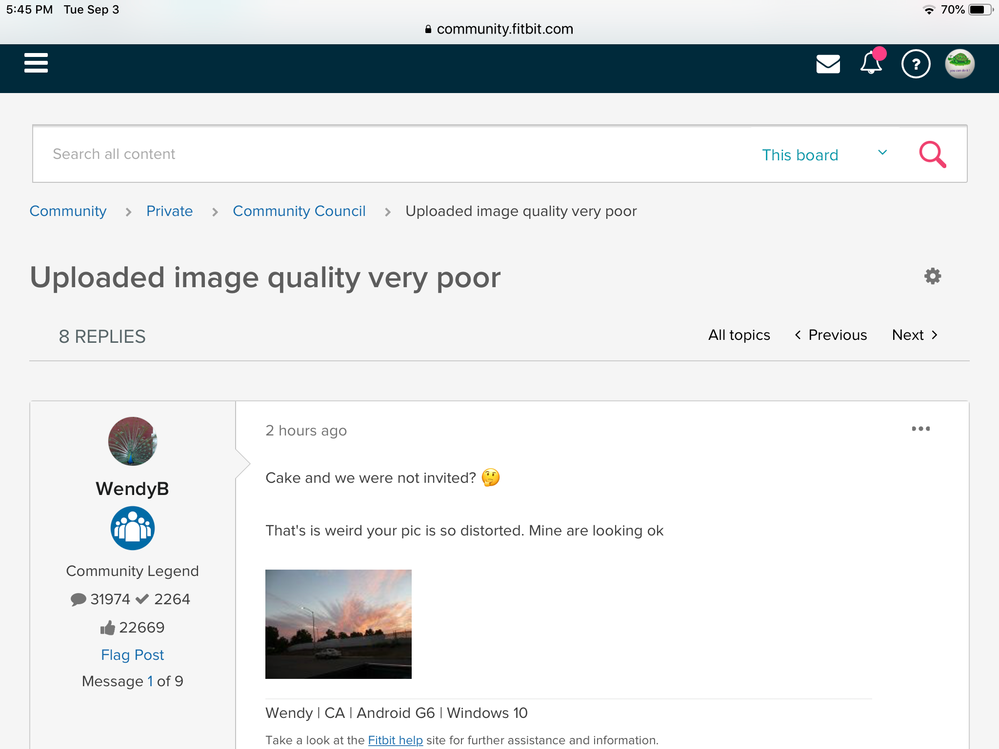Click the topic title heading

tap(265, 278)
